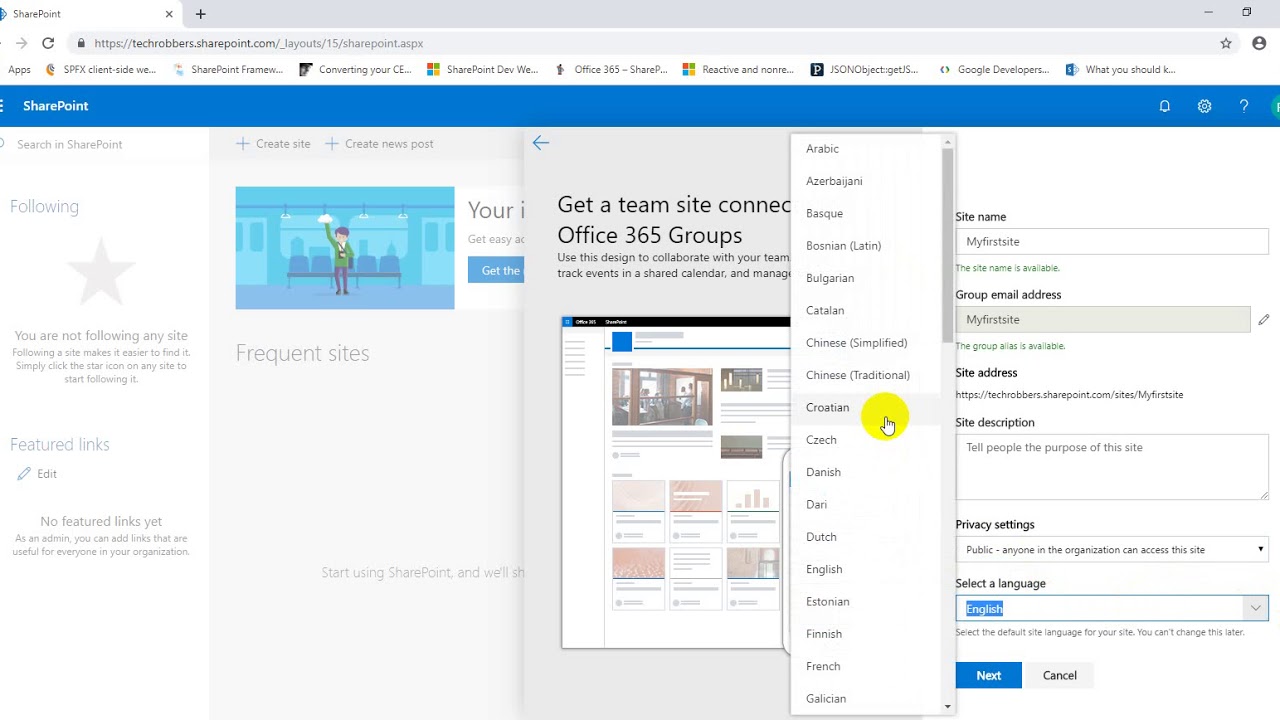Go back with the panel's left arrow

(541, 143)
